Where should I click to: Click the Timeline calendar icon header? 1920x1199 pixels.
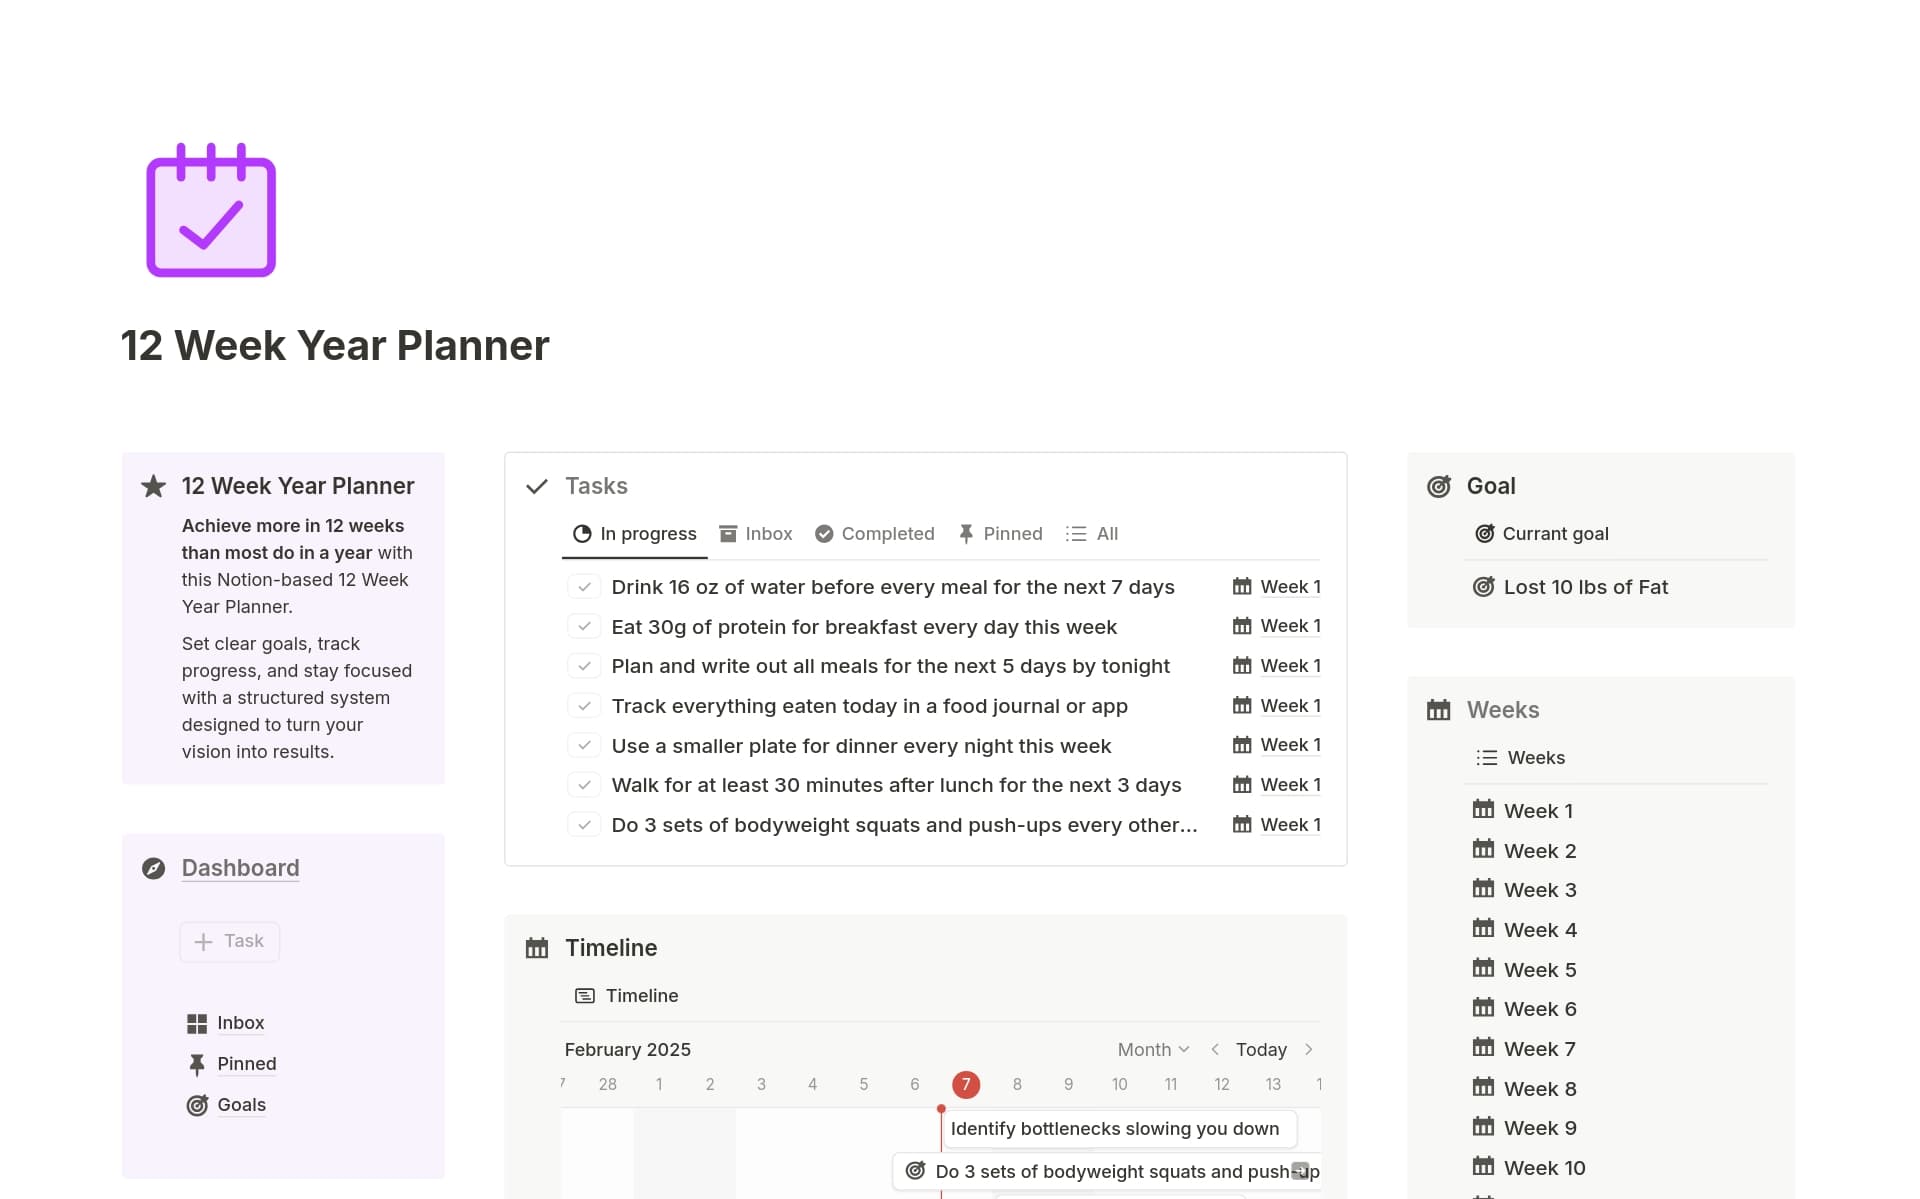point(537,947)
